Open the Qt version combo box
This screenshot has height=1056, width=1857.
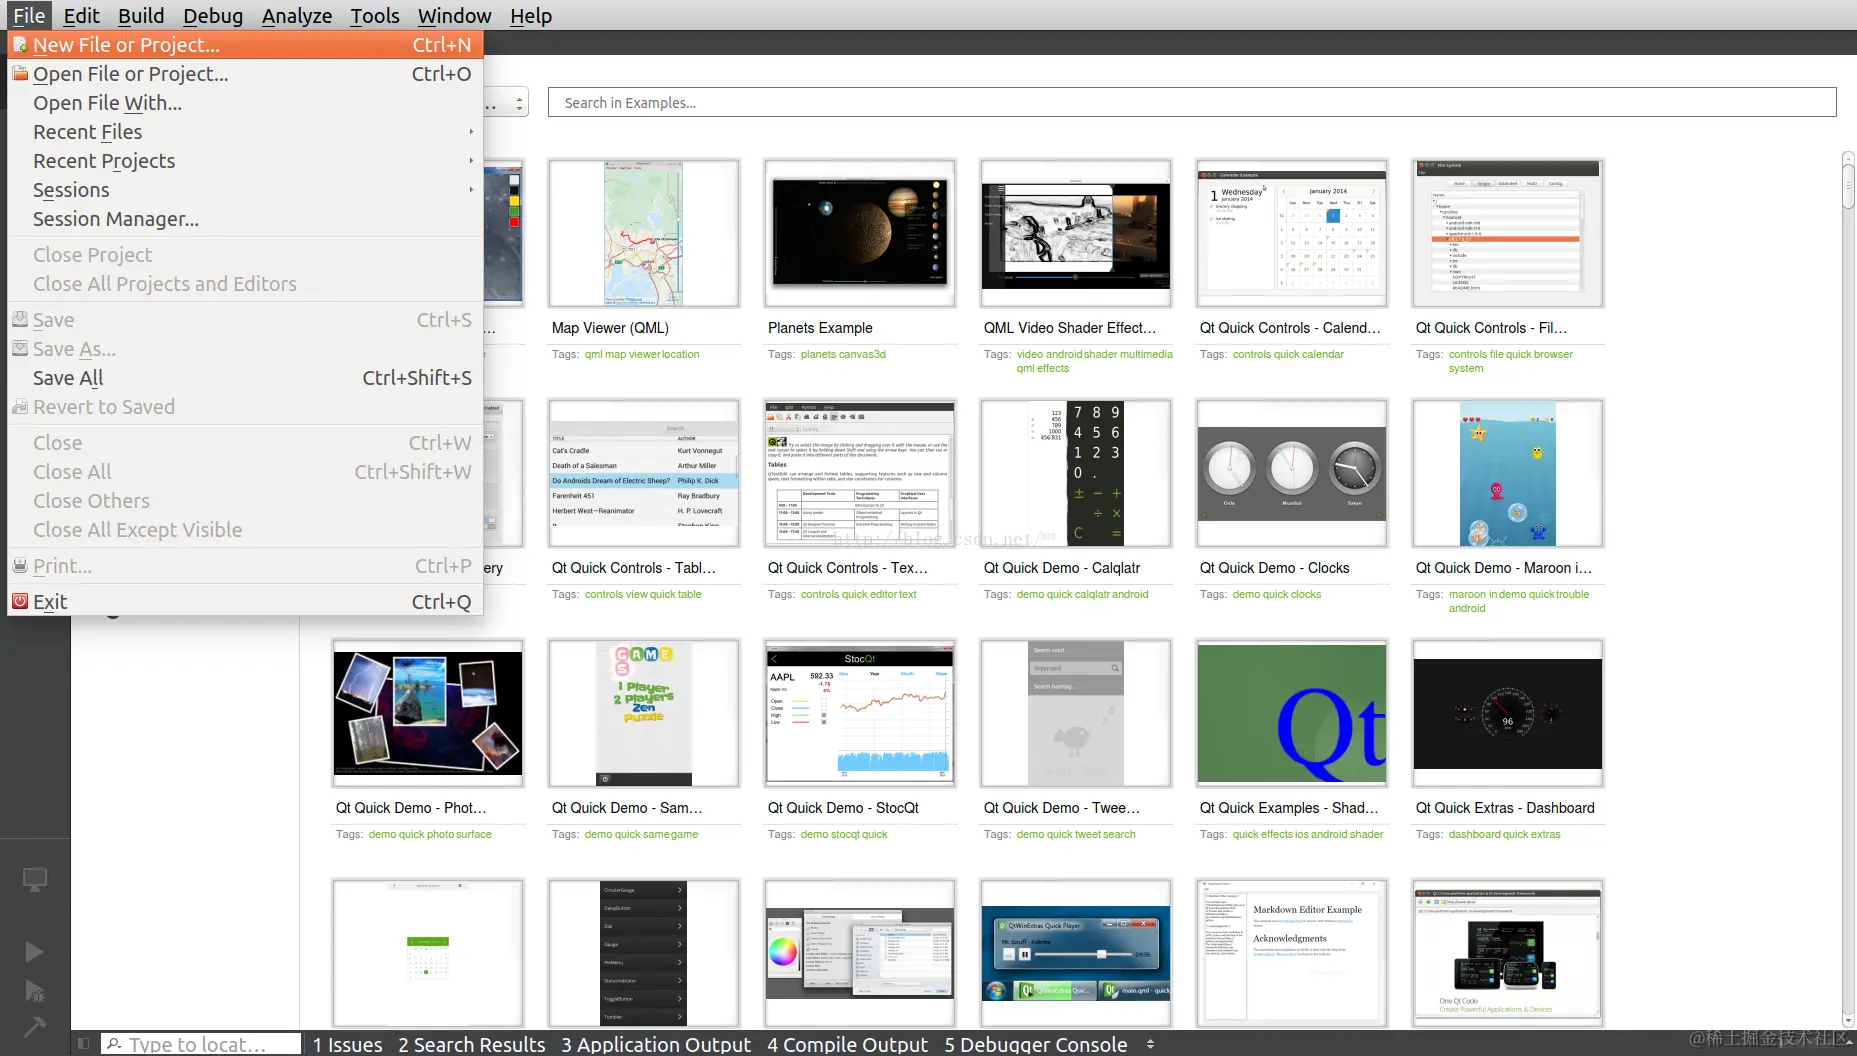pos(506,103)
